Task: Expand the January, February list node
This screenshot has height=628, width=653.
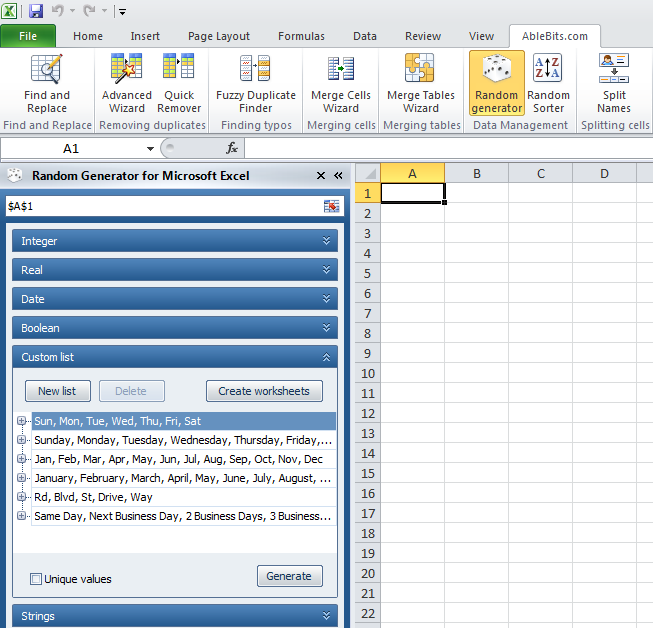Action: pyautogui.click(x=21, y=478)
